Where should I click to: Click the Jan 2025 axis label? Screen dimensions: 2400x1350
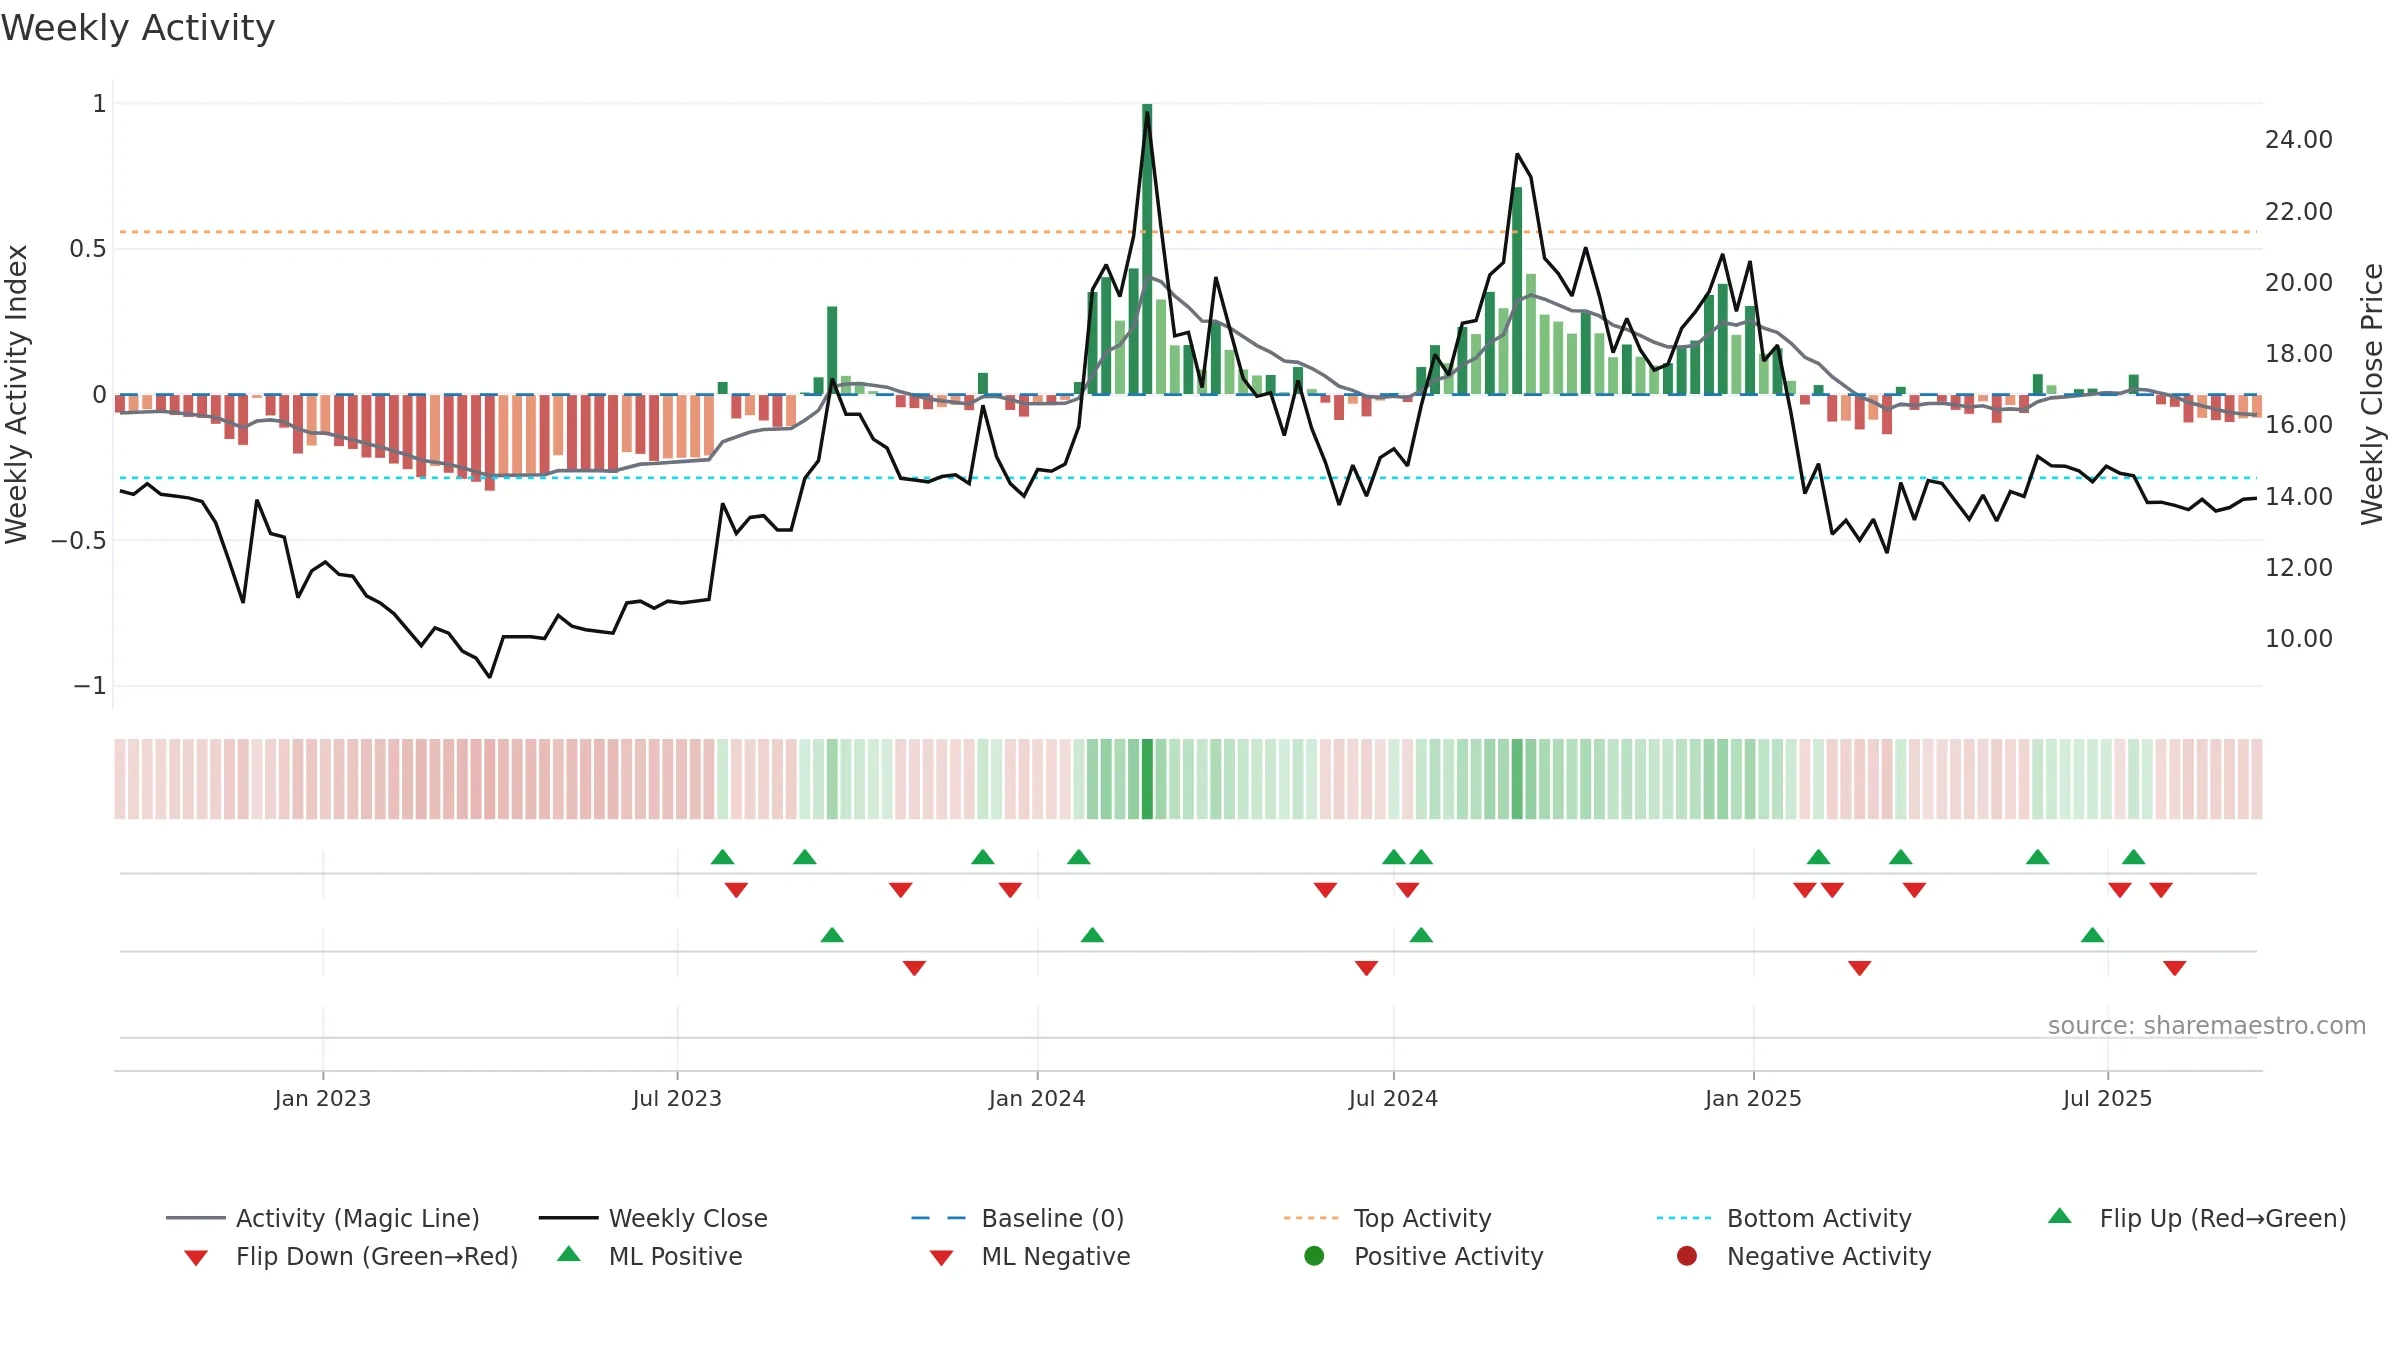[x=1753, y=1098]
